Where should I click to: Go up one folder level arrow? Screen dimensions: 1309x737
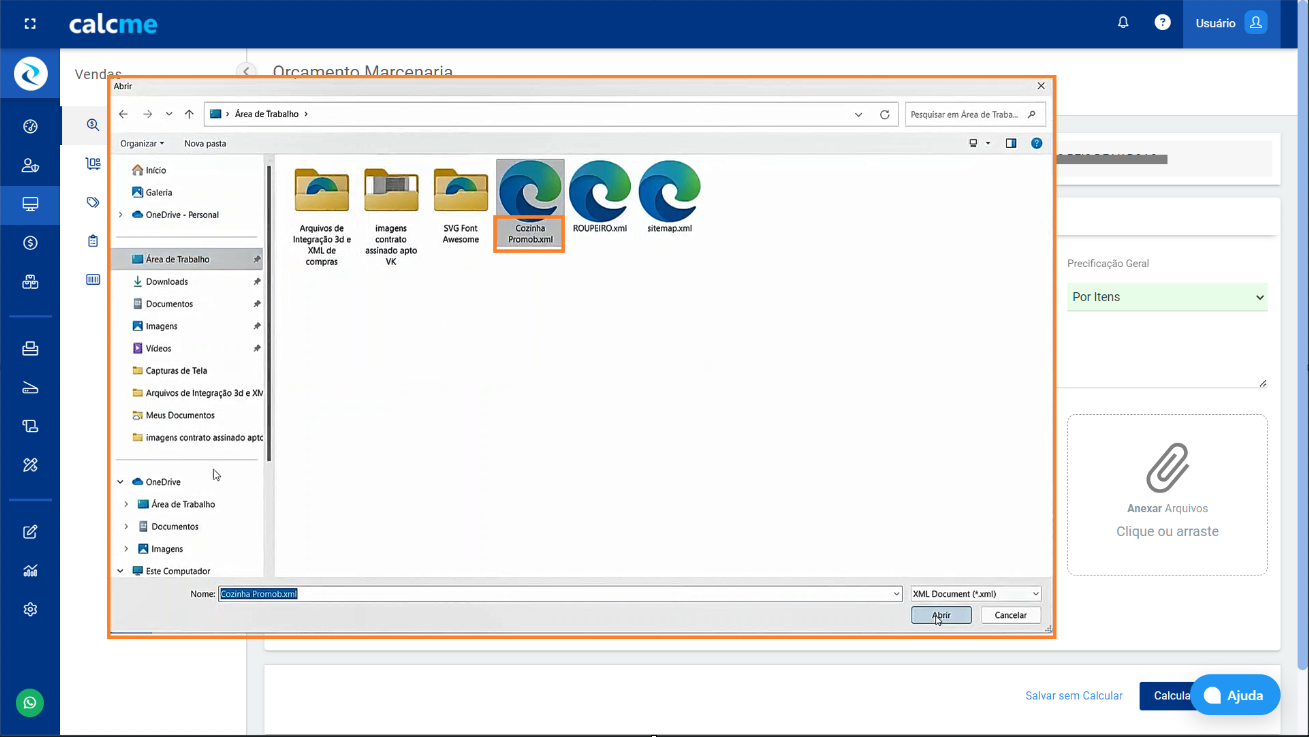(189, 115)
